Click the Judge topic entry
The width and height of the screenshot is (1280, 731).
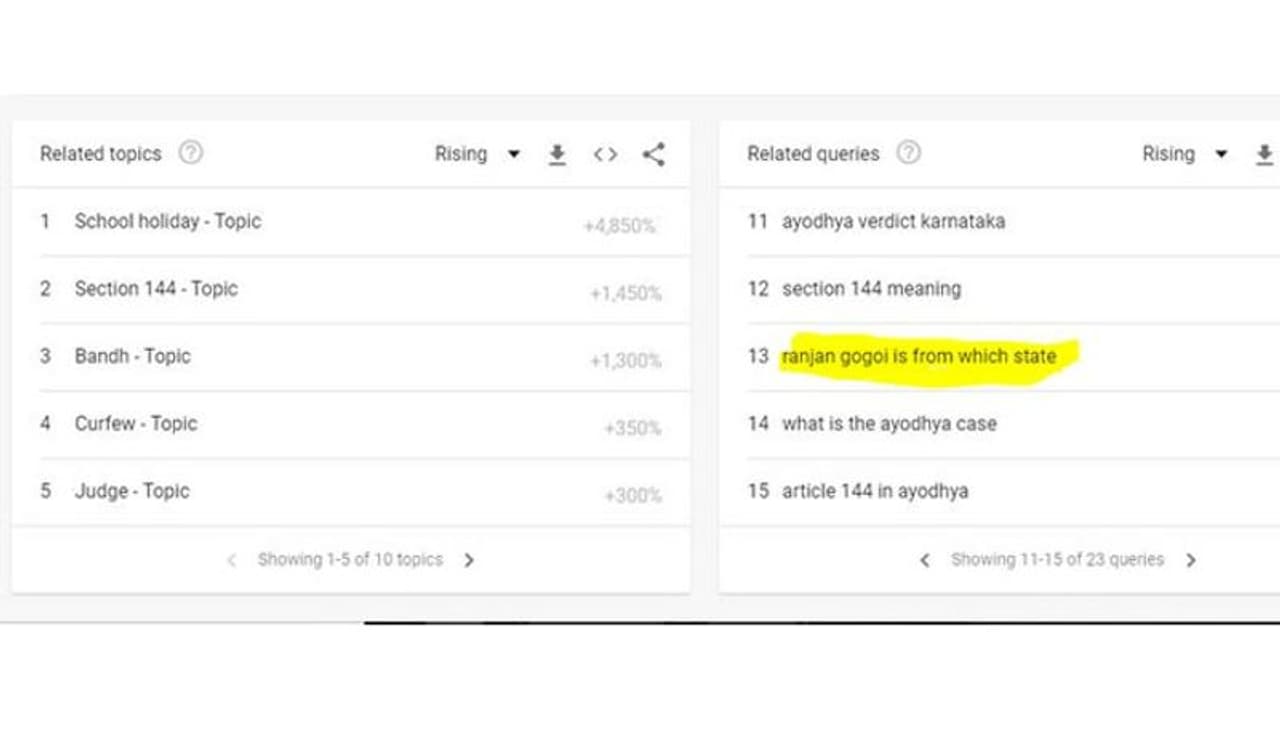coord(131,491)
